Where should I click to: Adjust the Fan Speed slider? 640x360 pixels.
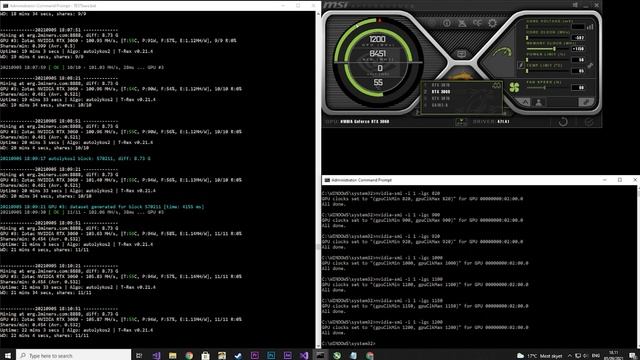click(547, 87)
